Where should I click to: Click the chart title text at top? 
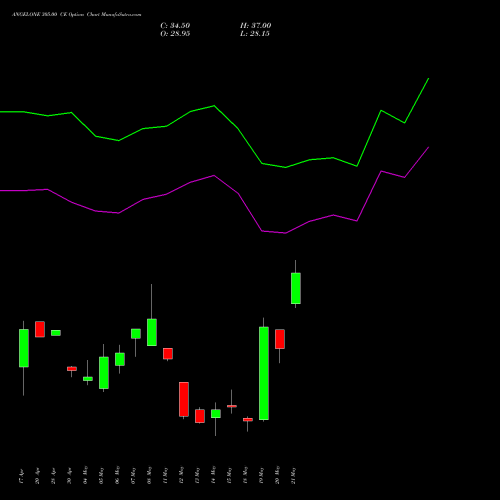[x=77, y=15]
